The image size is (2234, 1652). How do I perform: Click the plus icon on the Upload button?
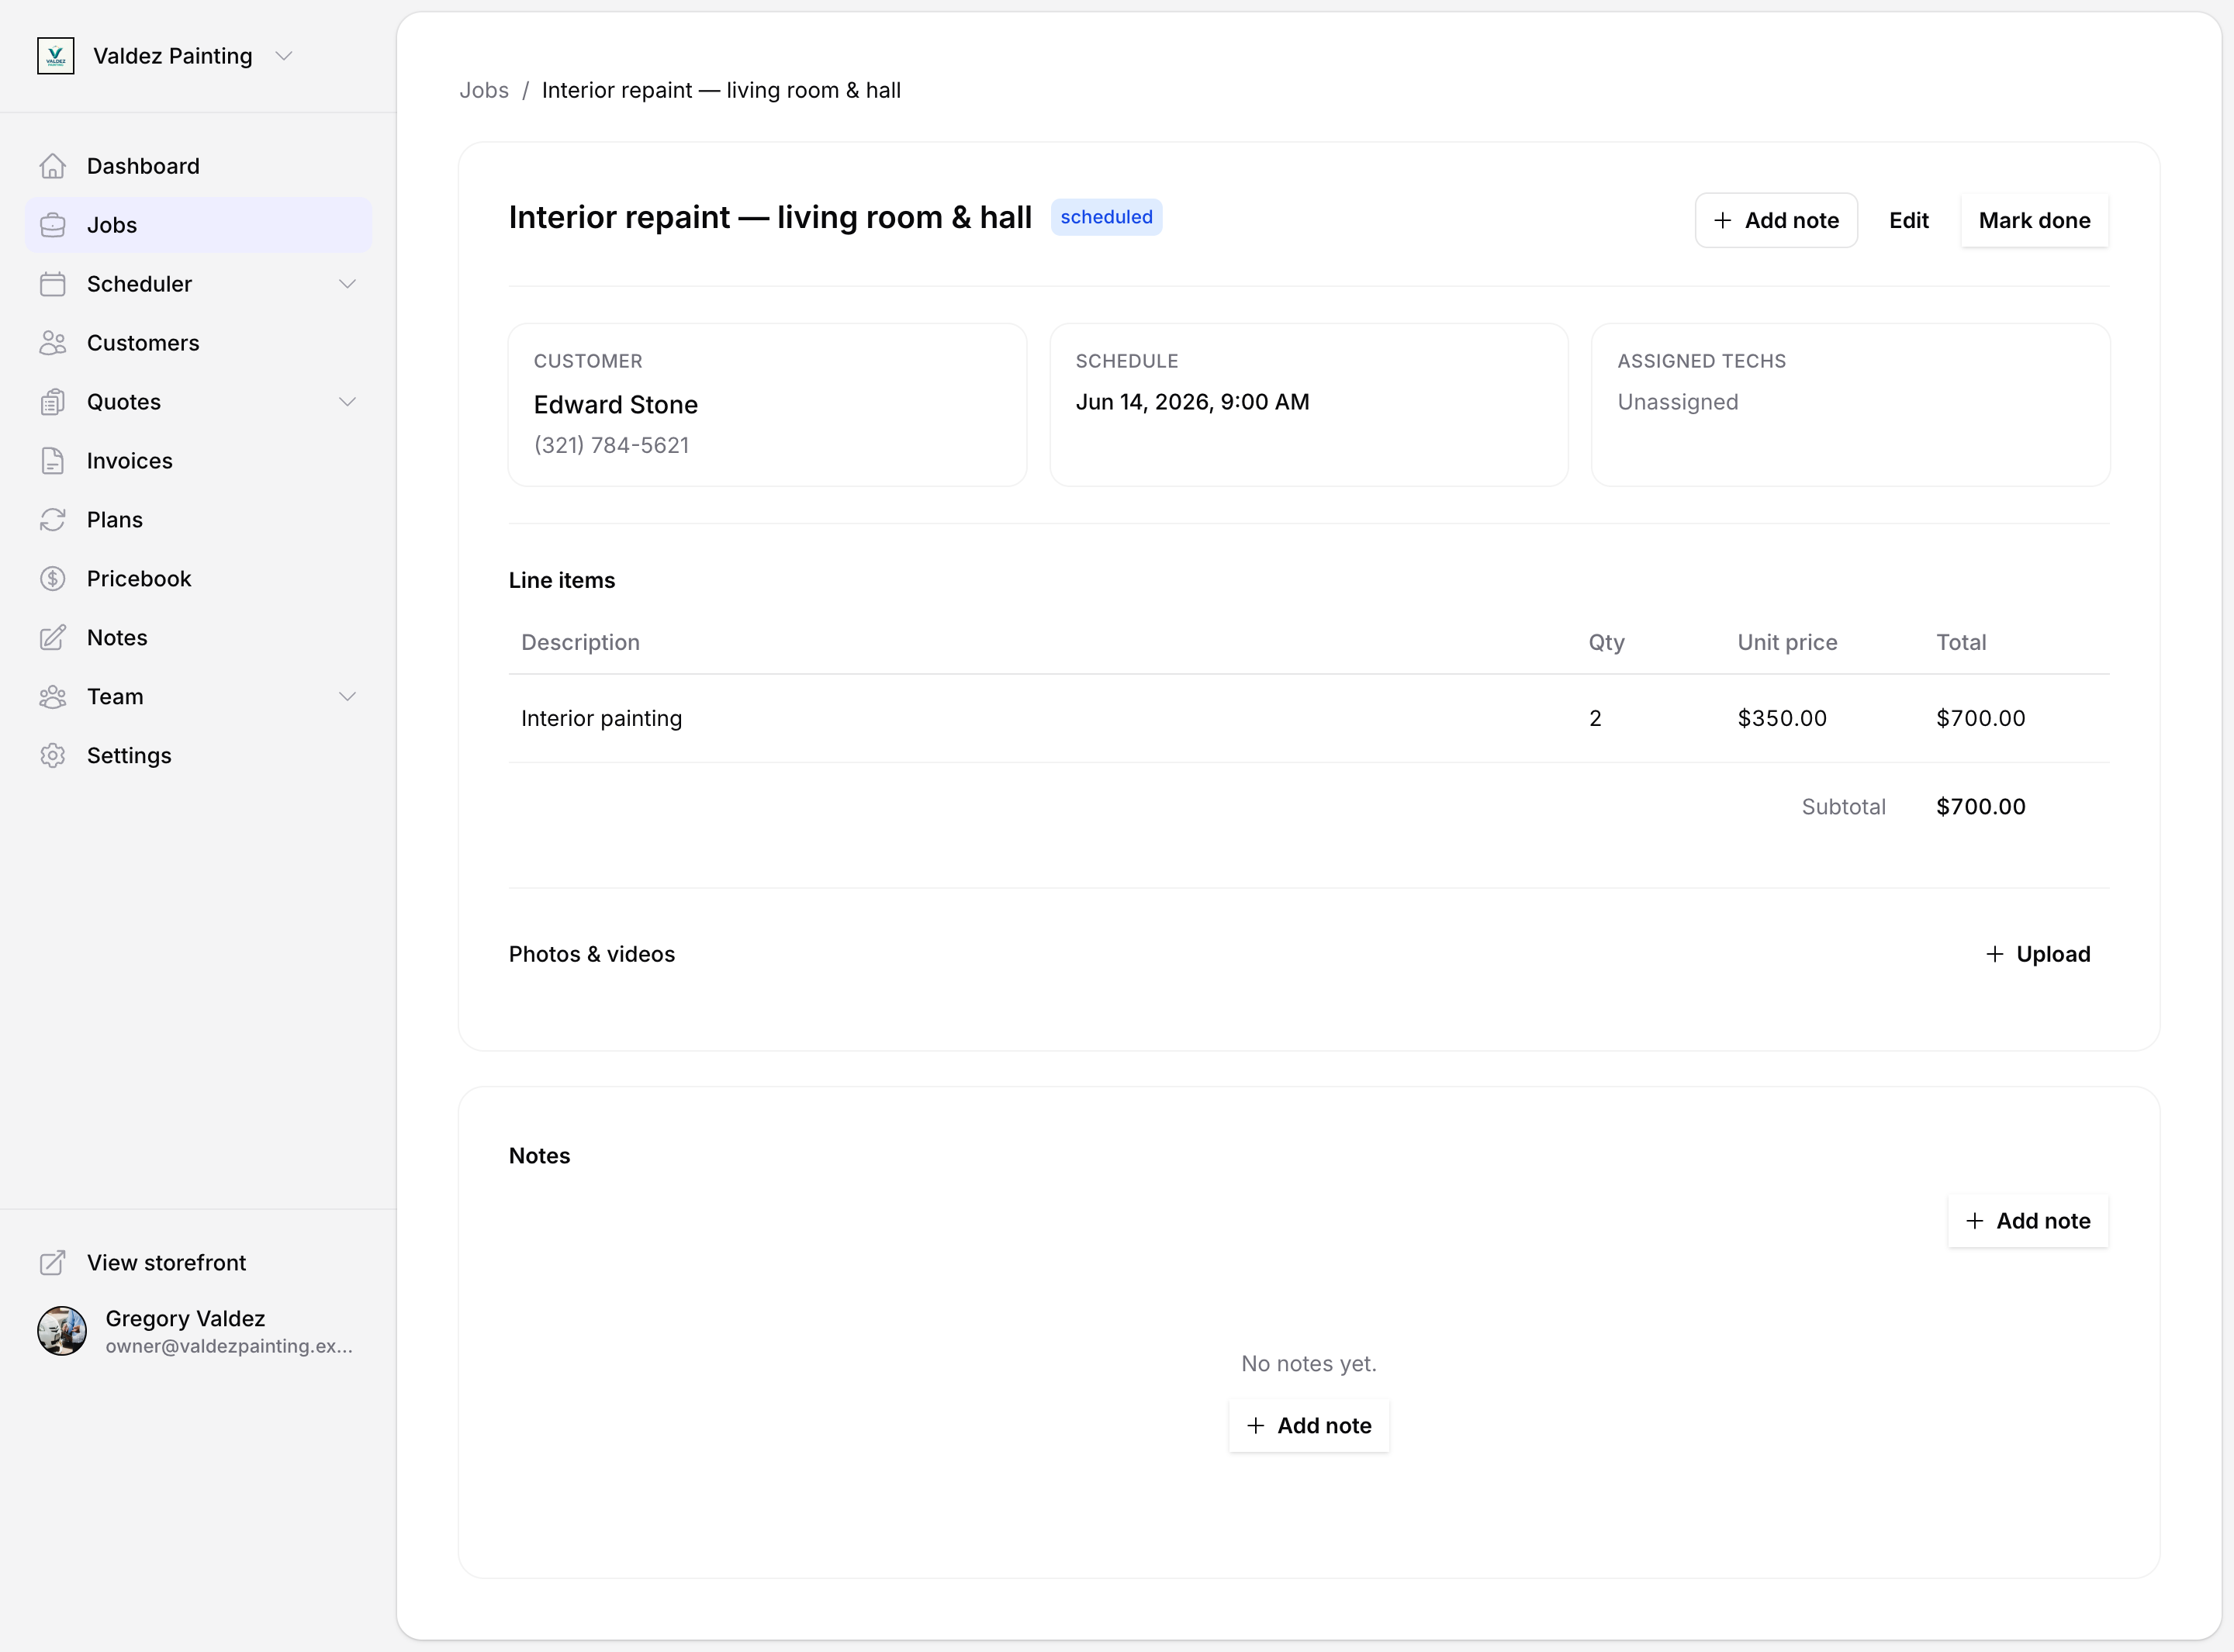[x=1994, y=954]
